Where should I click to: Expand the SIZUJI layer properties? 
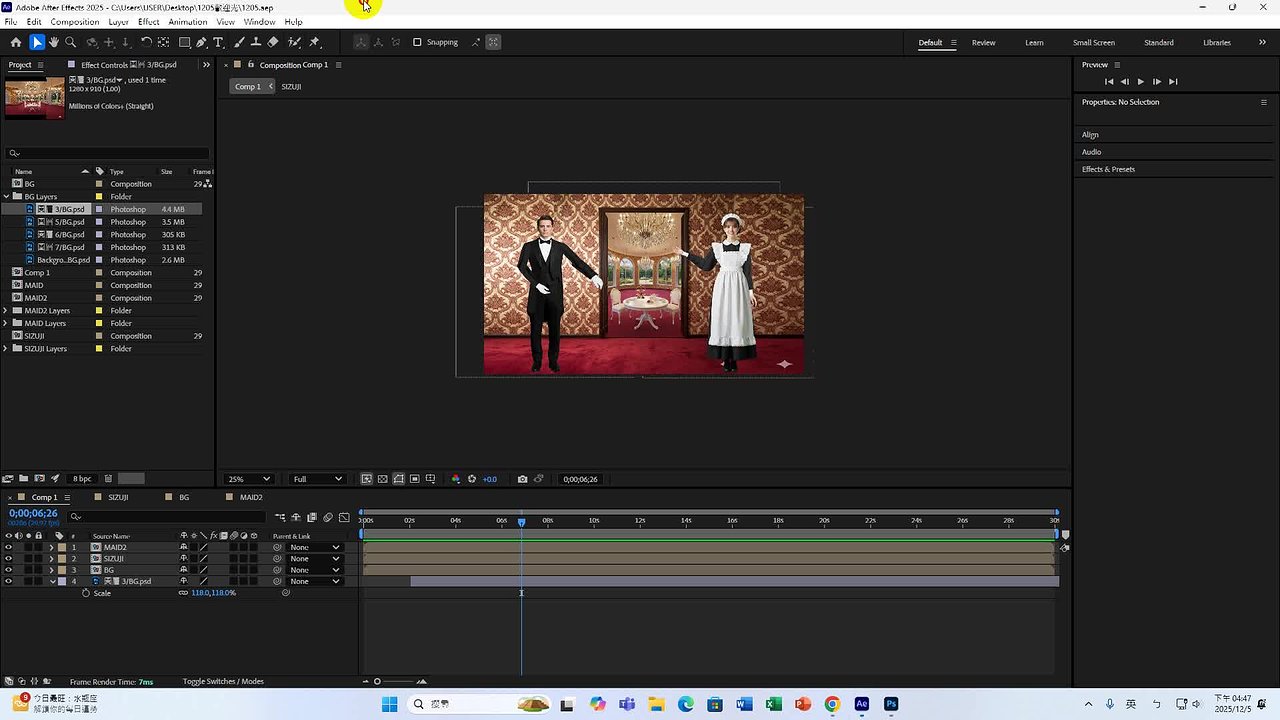tap(52, 559)
